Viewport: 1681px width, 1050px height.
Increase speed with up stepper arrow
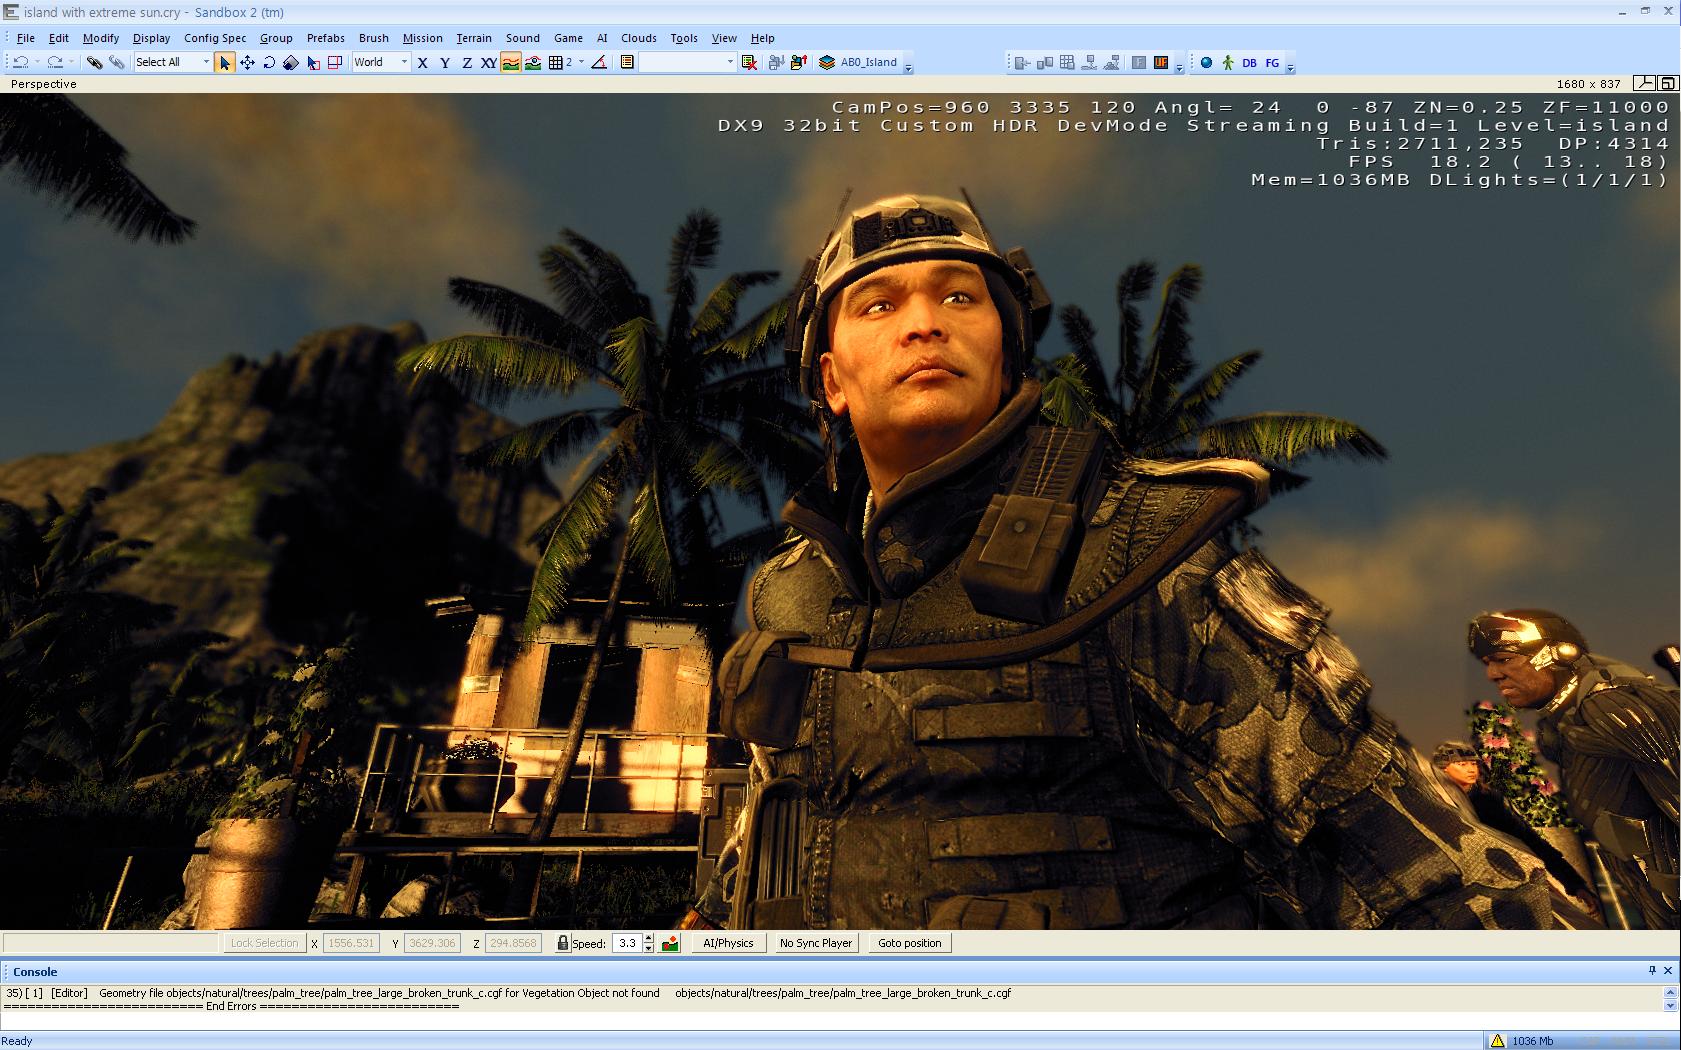(648, 938)
